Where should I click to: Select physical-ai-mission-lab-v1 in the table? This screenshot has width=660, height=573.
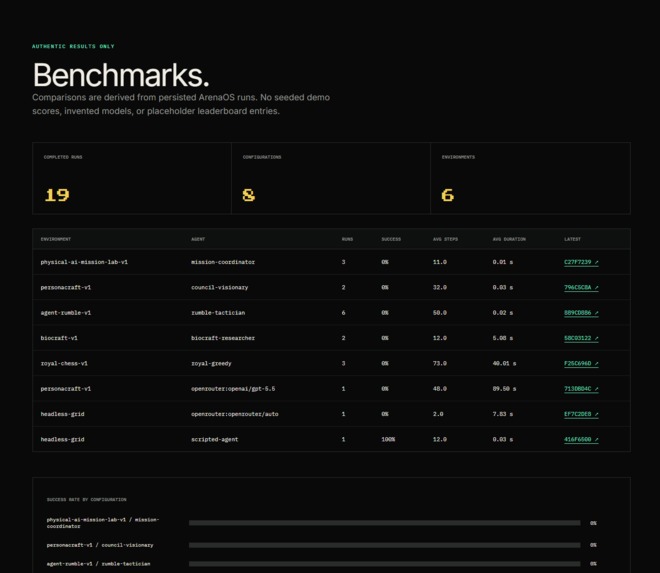click(x=84, y=262)
